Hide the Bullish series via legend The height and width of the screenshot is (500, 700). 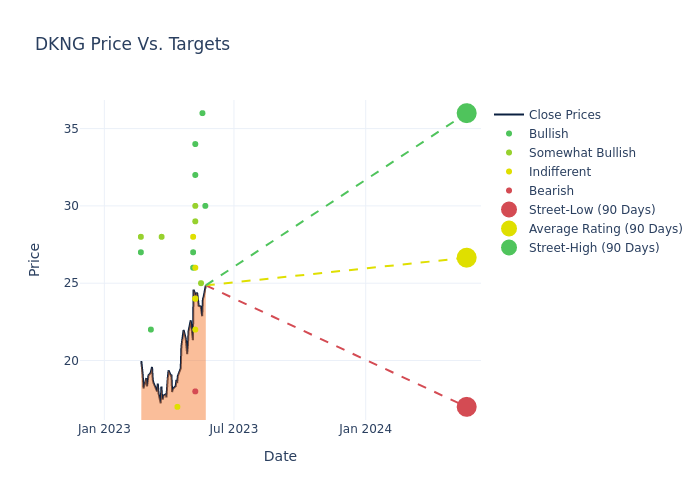click(x=548, y=134)
